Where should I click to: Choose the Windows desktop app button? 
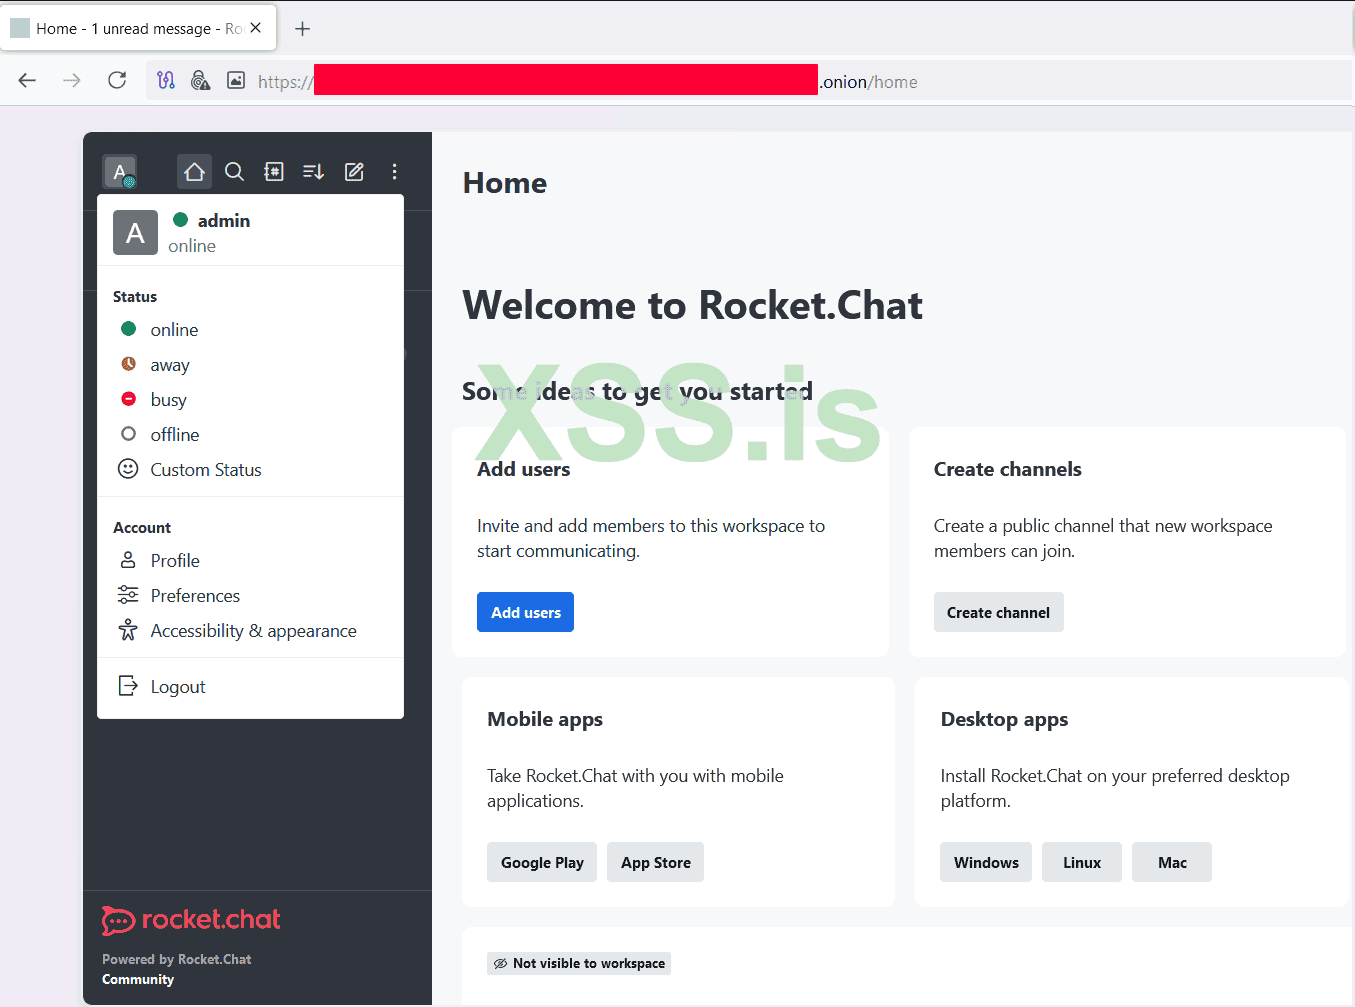(986, 862)
